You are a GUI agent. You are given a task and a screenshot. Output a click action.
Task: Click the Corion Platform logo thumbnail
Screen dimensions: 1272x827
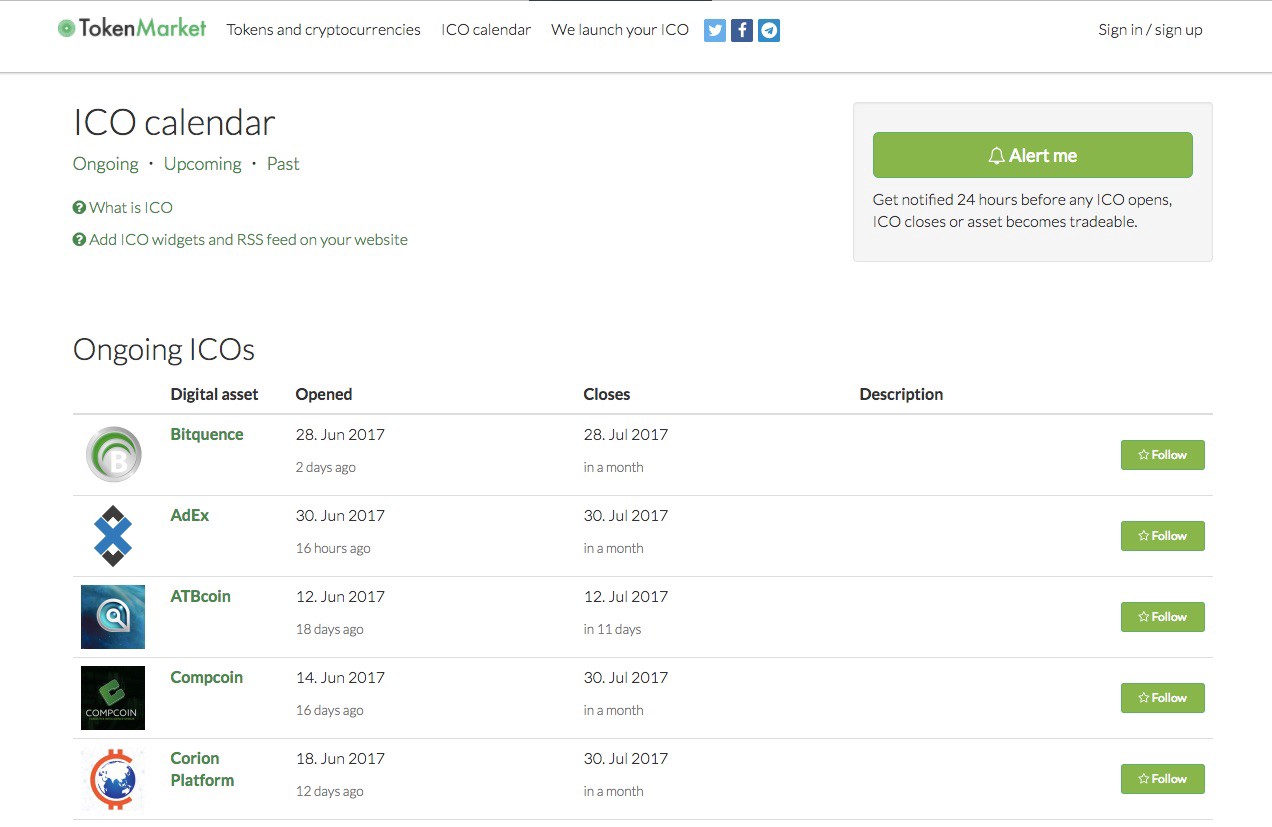pyautogui.click(x=113, y=779)
